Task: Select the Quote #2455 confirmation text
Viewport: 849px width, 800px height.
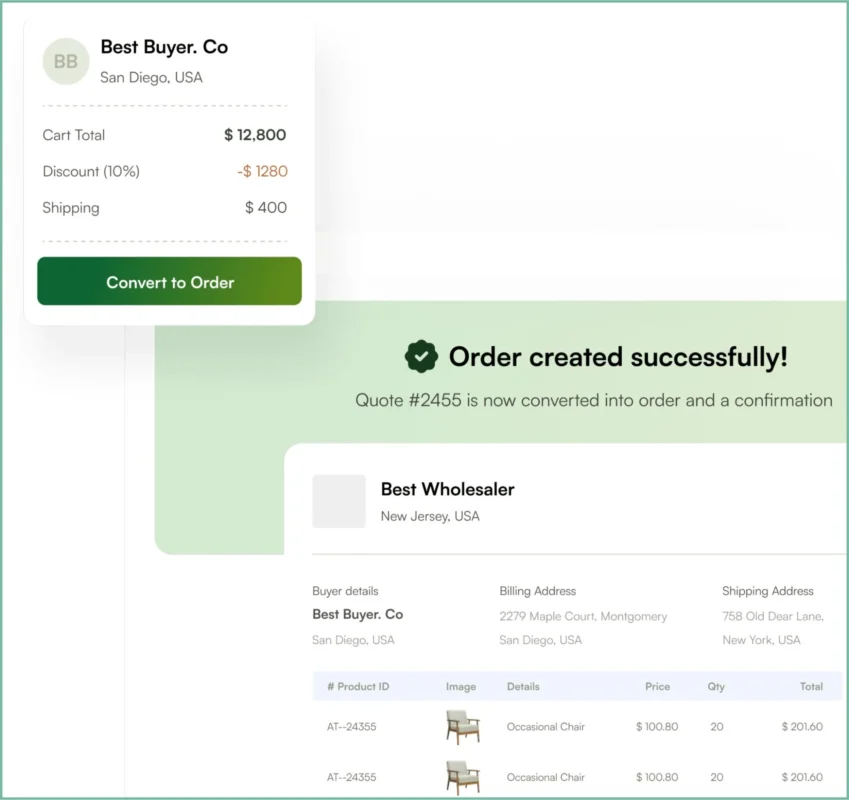Action: click(x=593, y=400)
